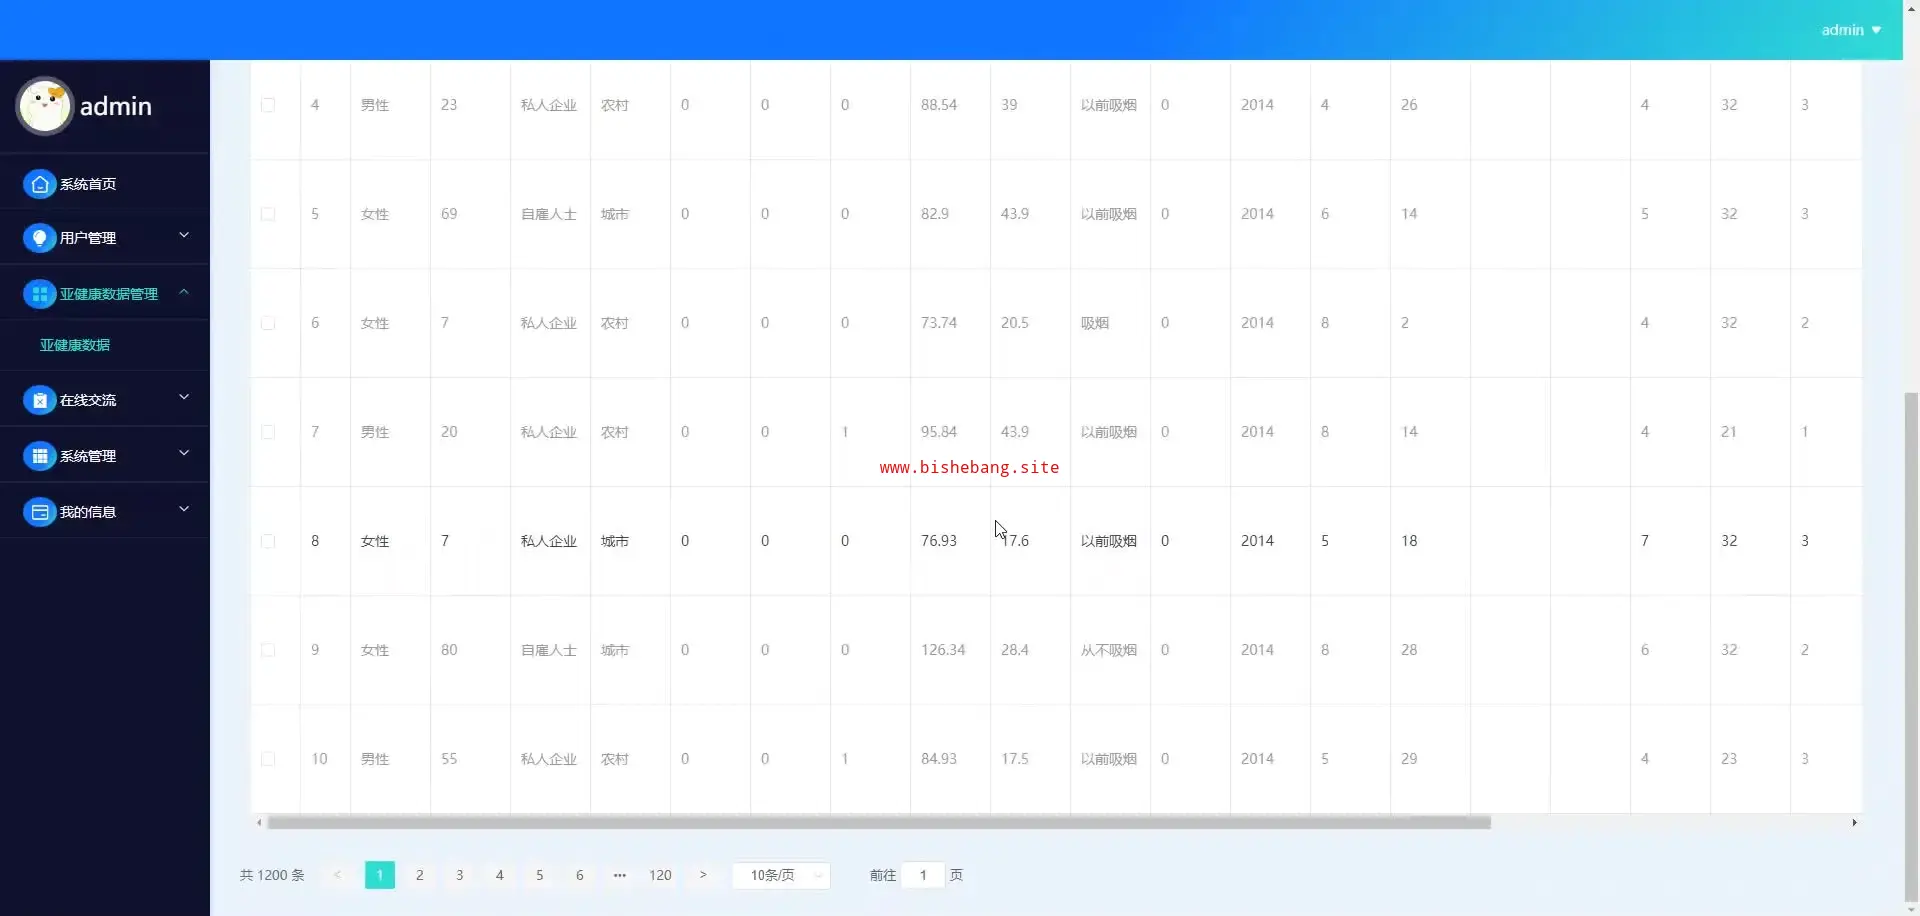Go to next page with arrow
Screen dimensions: 1920x916
point(703,875)
